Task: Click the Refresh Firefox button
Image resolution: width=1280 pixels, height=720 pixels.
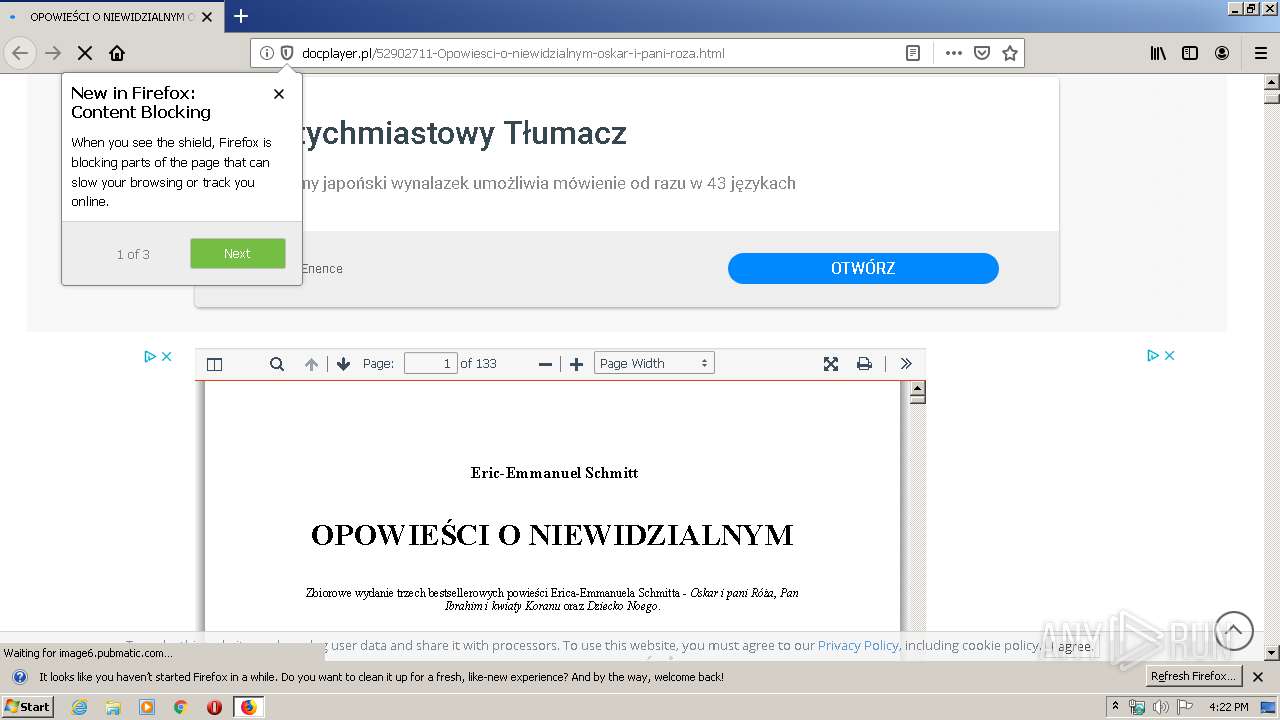Action: point(1194,677)
